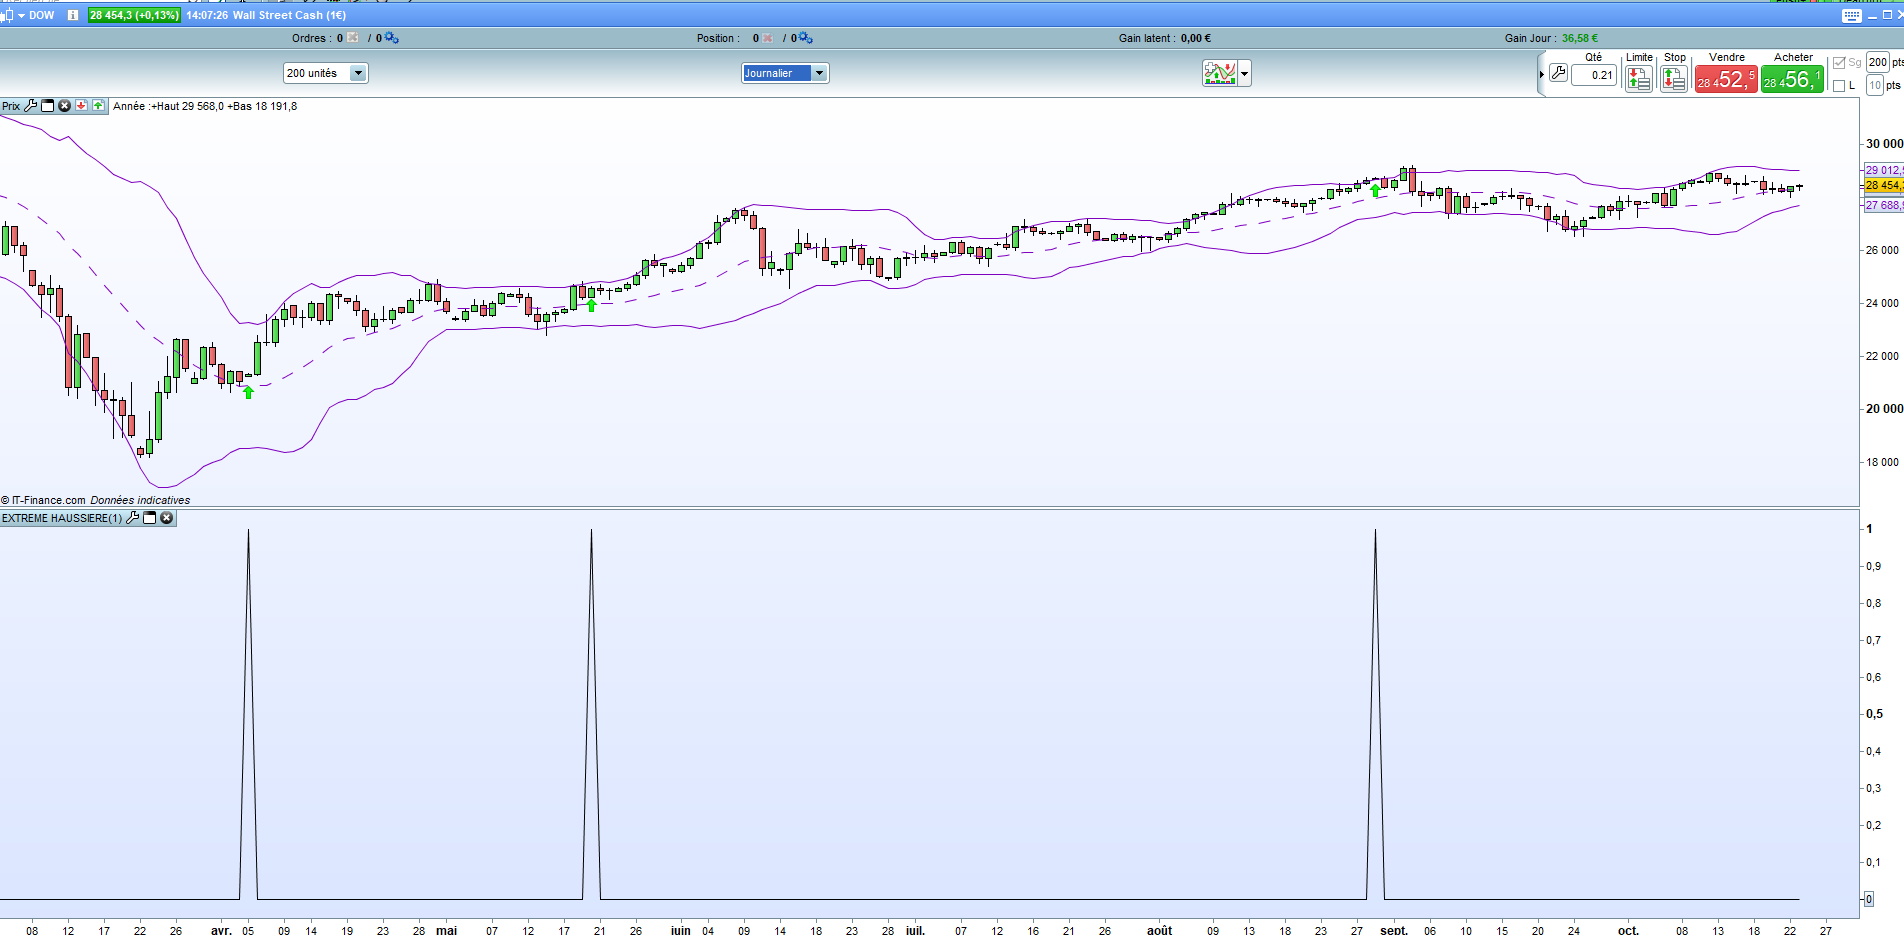Screen dimensions: 1904x935
Task: Click the green buy arrow near sept.
Action: pyautogui.click(x=1376, y=190)
